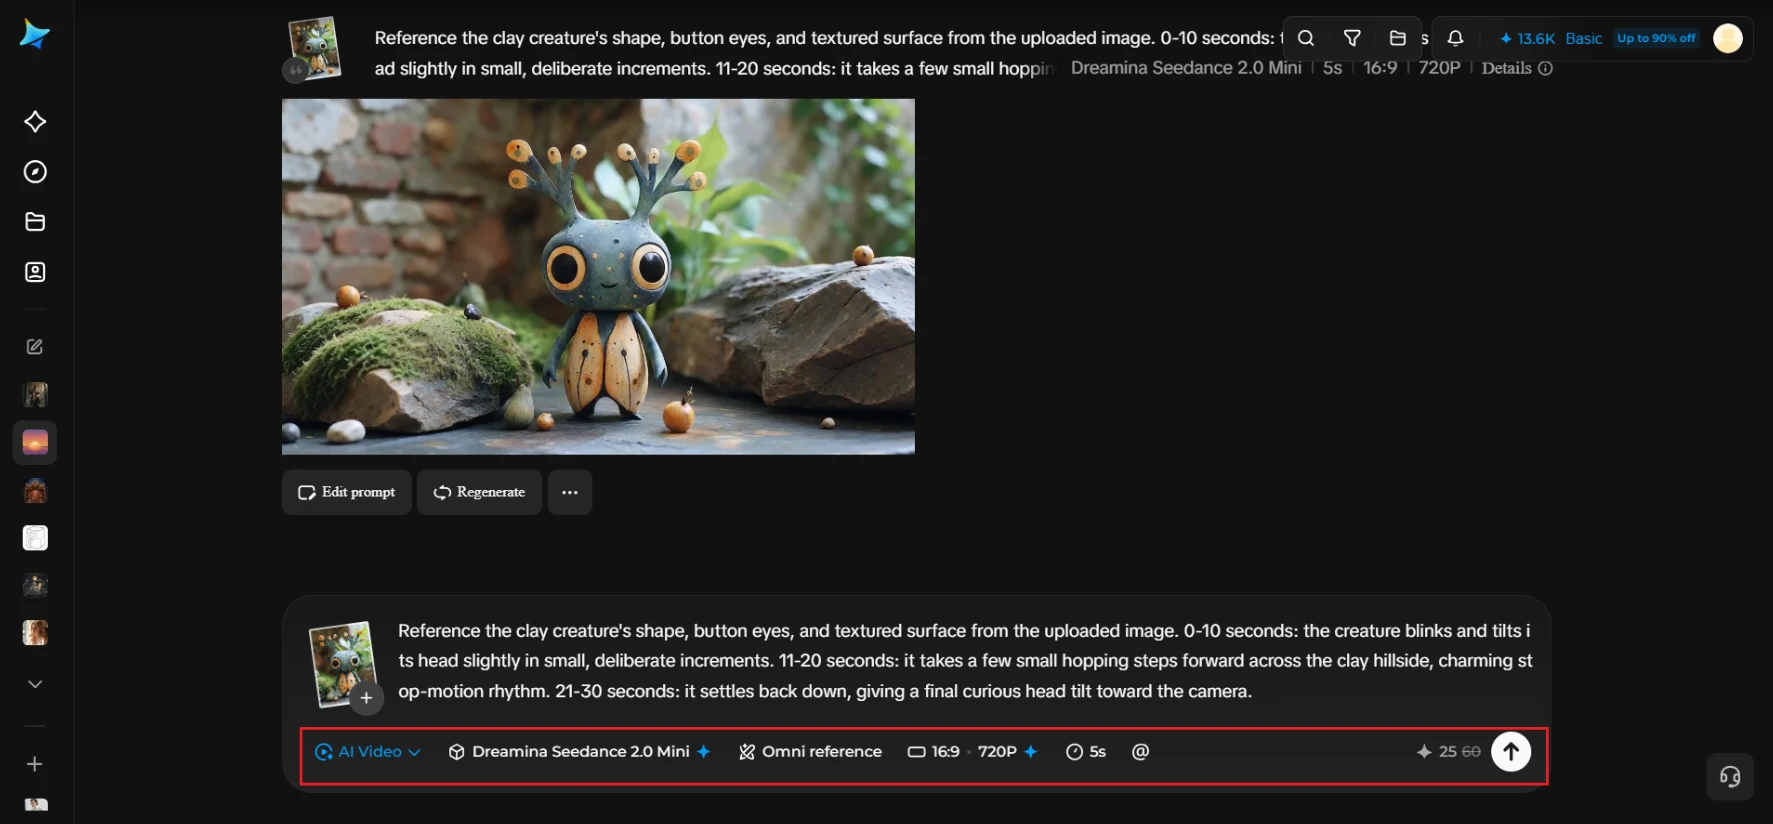Open the folder icon in top bar

coord(1398,38)
